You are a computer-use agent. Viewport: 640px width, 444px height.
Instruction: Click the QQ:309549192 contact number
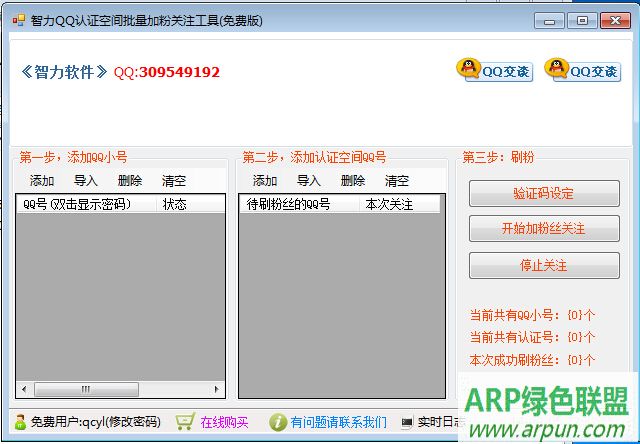(167, 72)
